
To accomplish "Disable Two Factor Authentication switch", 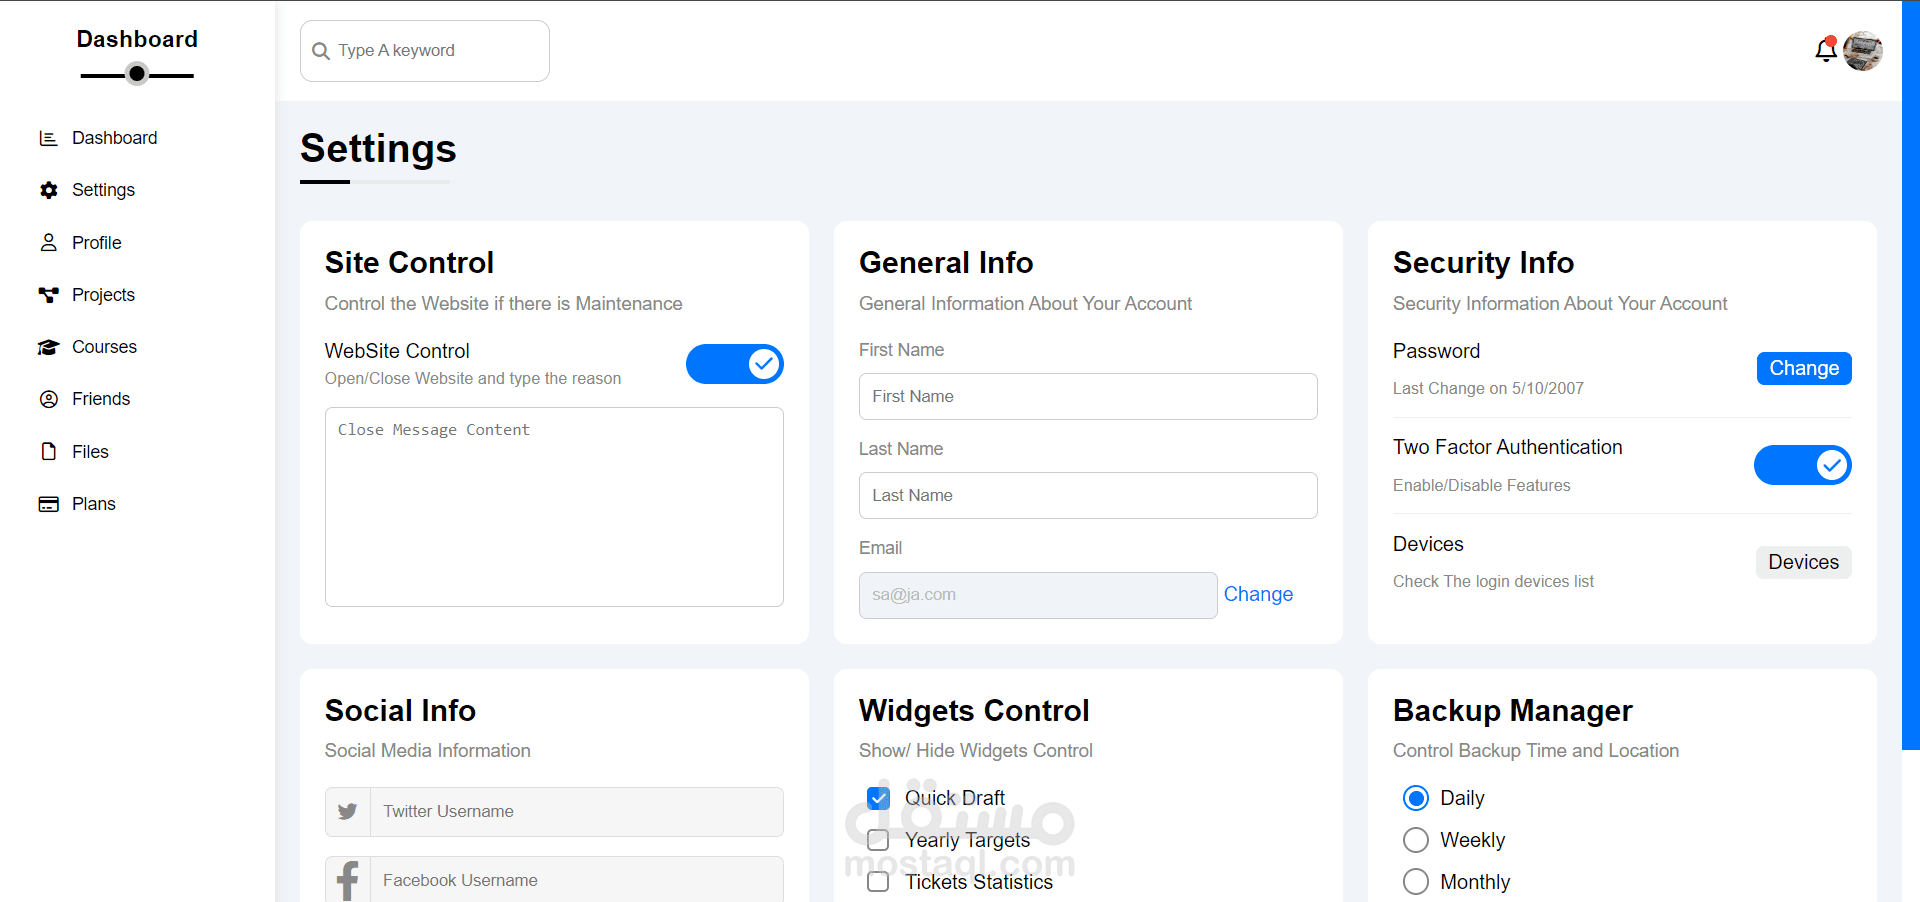I will coord(1802,465).
